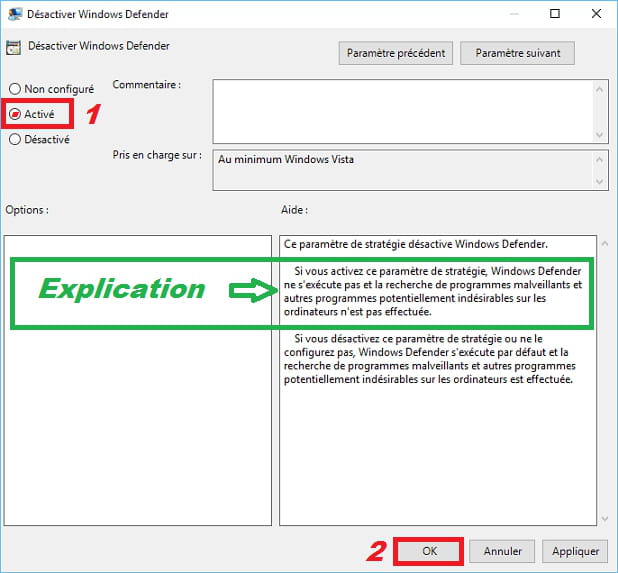Screen dimensions: 618x573
Task: Click the "Ce paramètre de stratégie désactive Windows Defender." text
Action: point(416,244)
